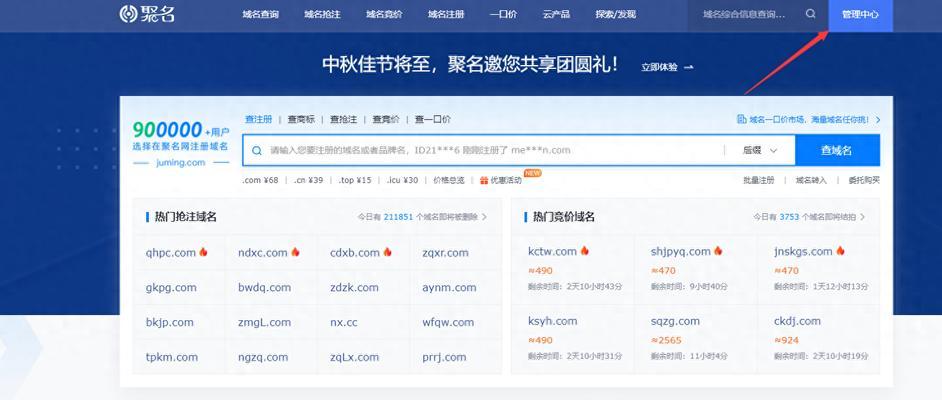Screen dimensions: 942x400
Task: Open the aynm.com domain
Action: coord(449,288)
